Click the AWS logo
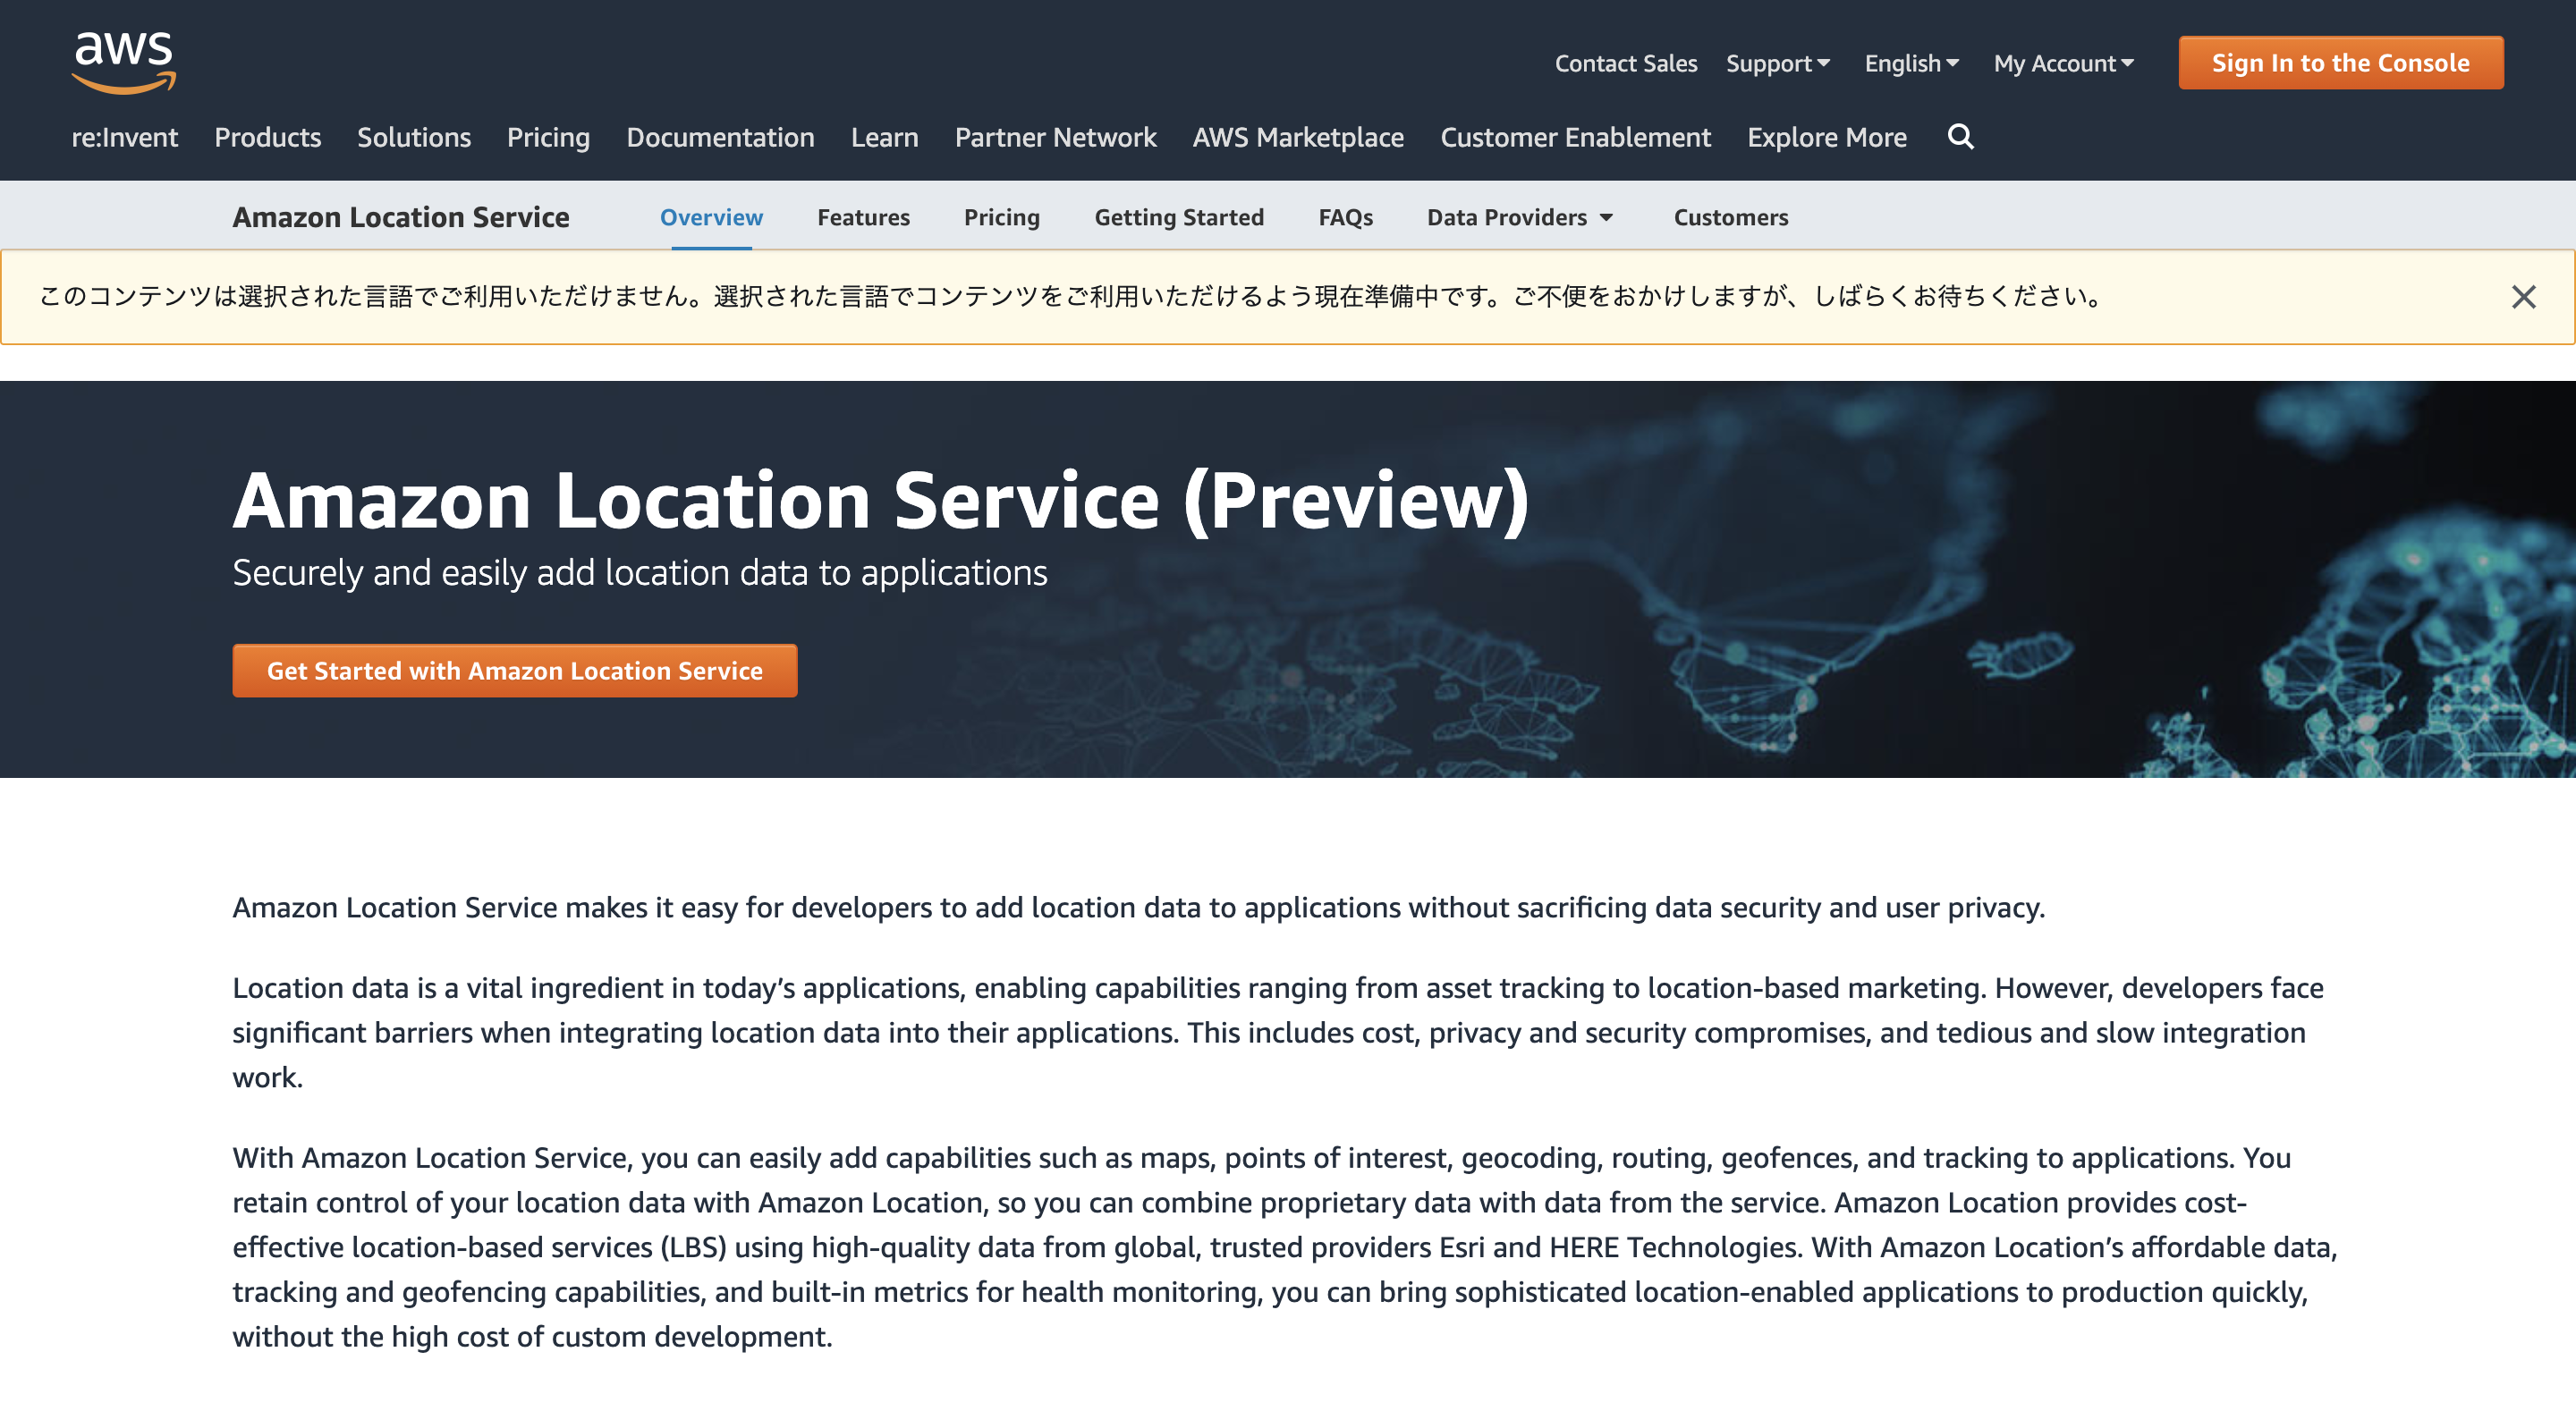The width and height of the screenshot is (2576, 1411). point(123,62)
